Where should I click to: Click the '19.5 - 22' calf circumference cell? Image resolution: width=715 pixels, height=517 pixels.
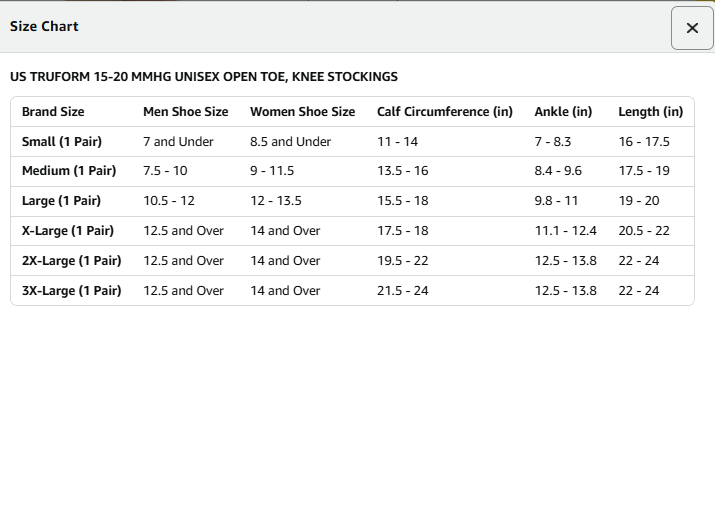[403, 261]
